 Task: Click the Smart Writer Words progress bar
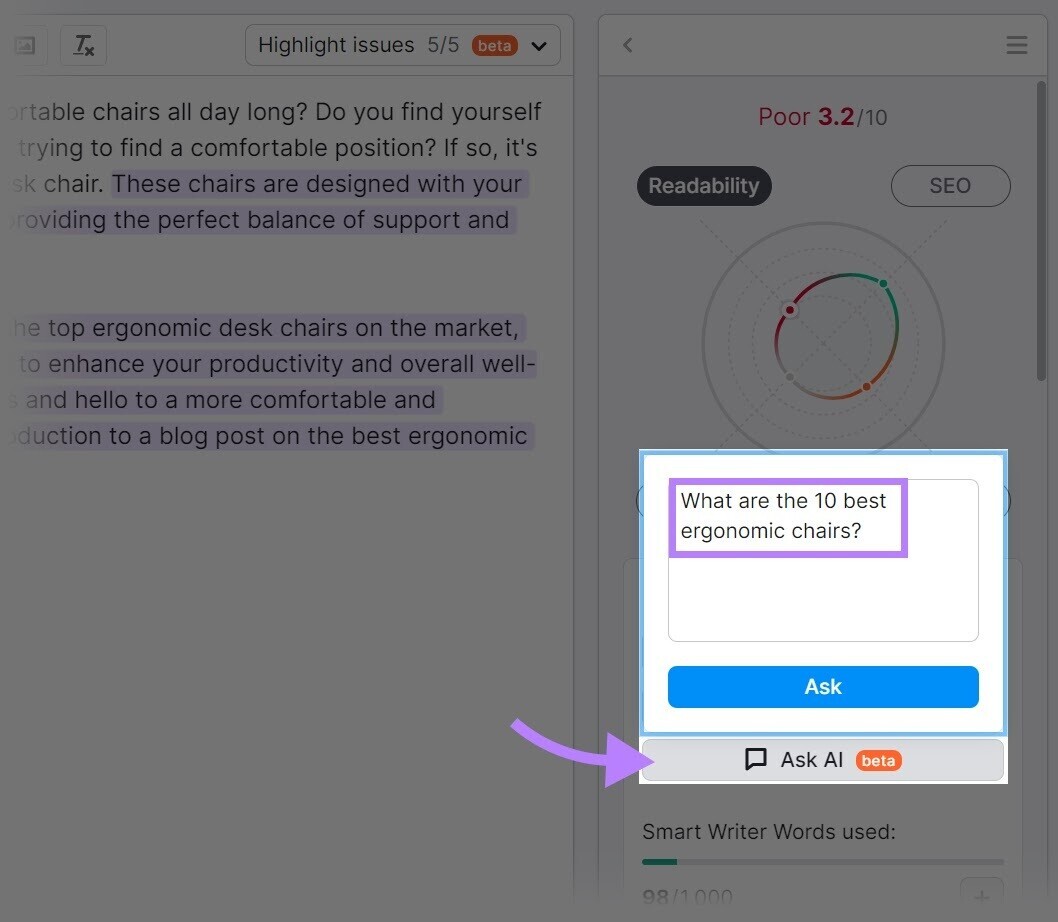[x=822, y=861]
